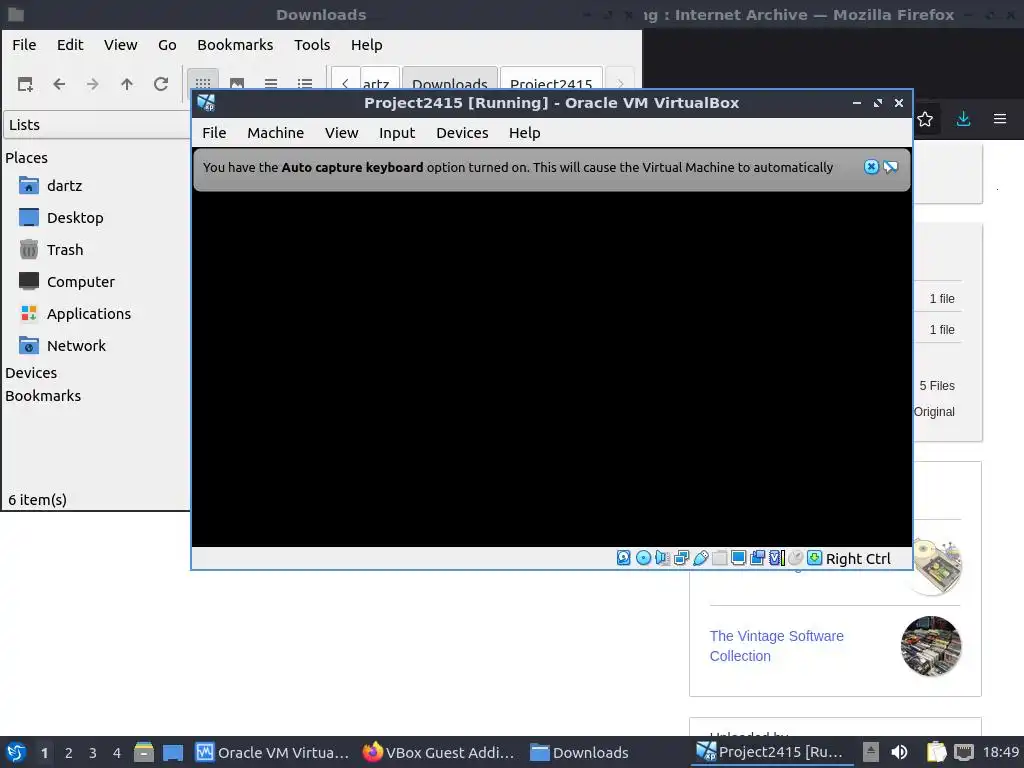Switch to Firefox VBox Guest Additions taskbar entry
1024x768 pixels.
coord(439,752)
